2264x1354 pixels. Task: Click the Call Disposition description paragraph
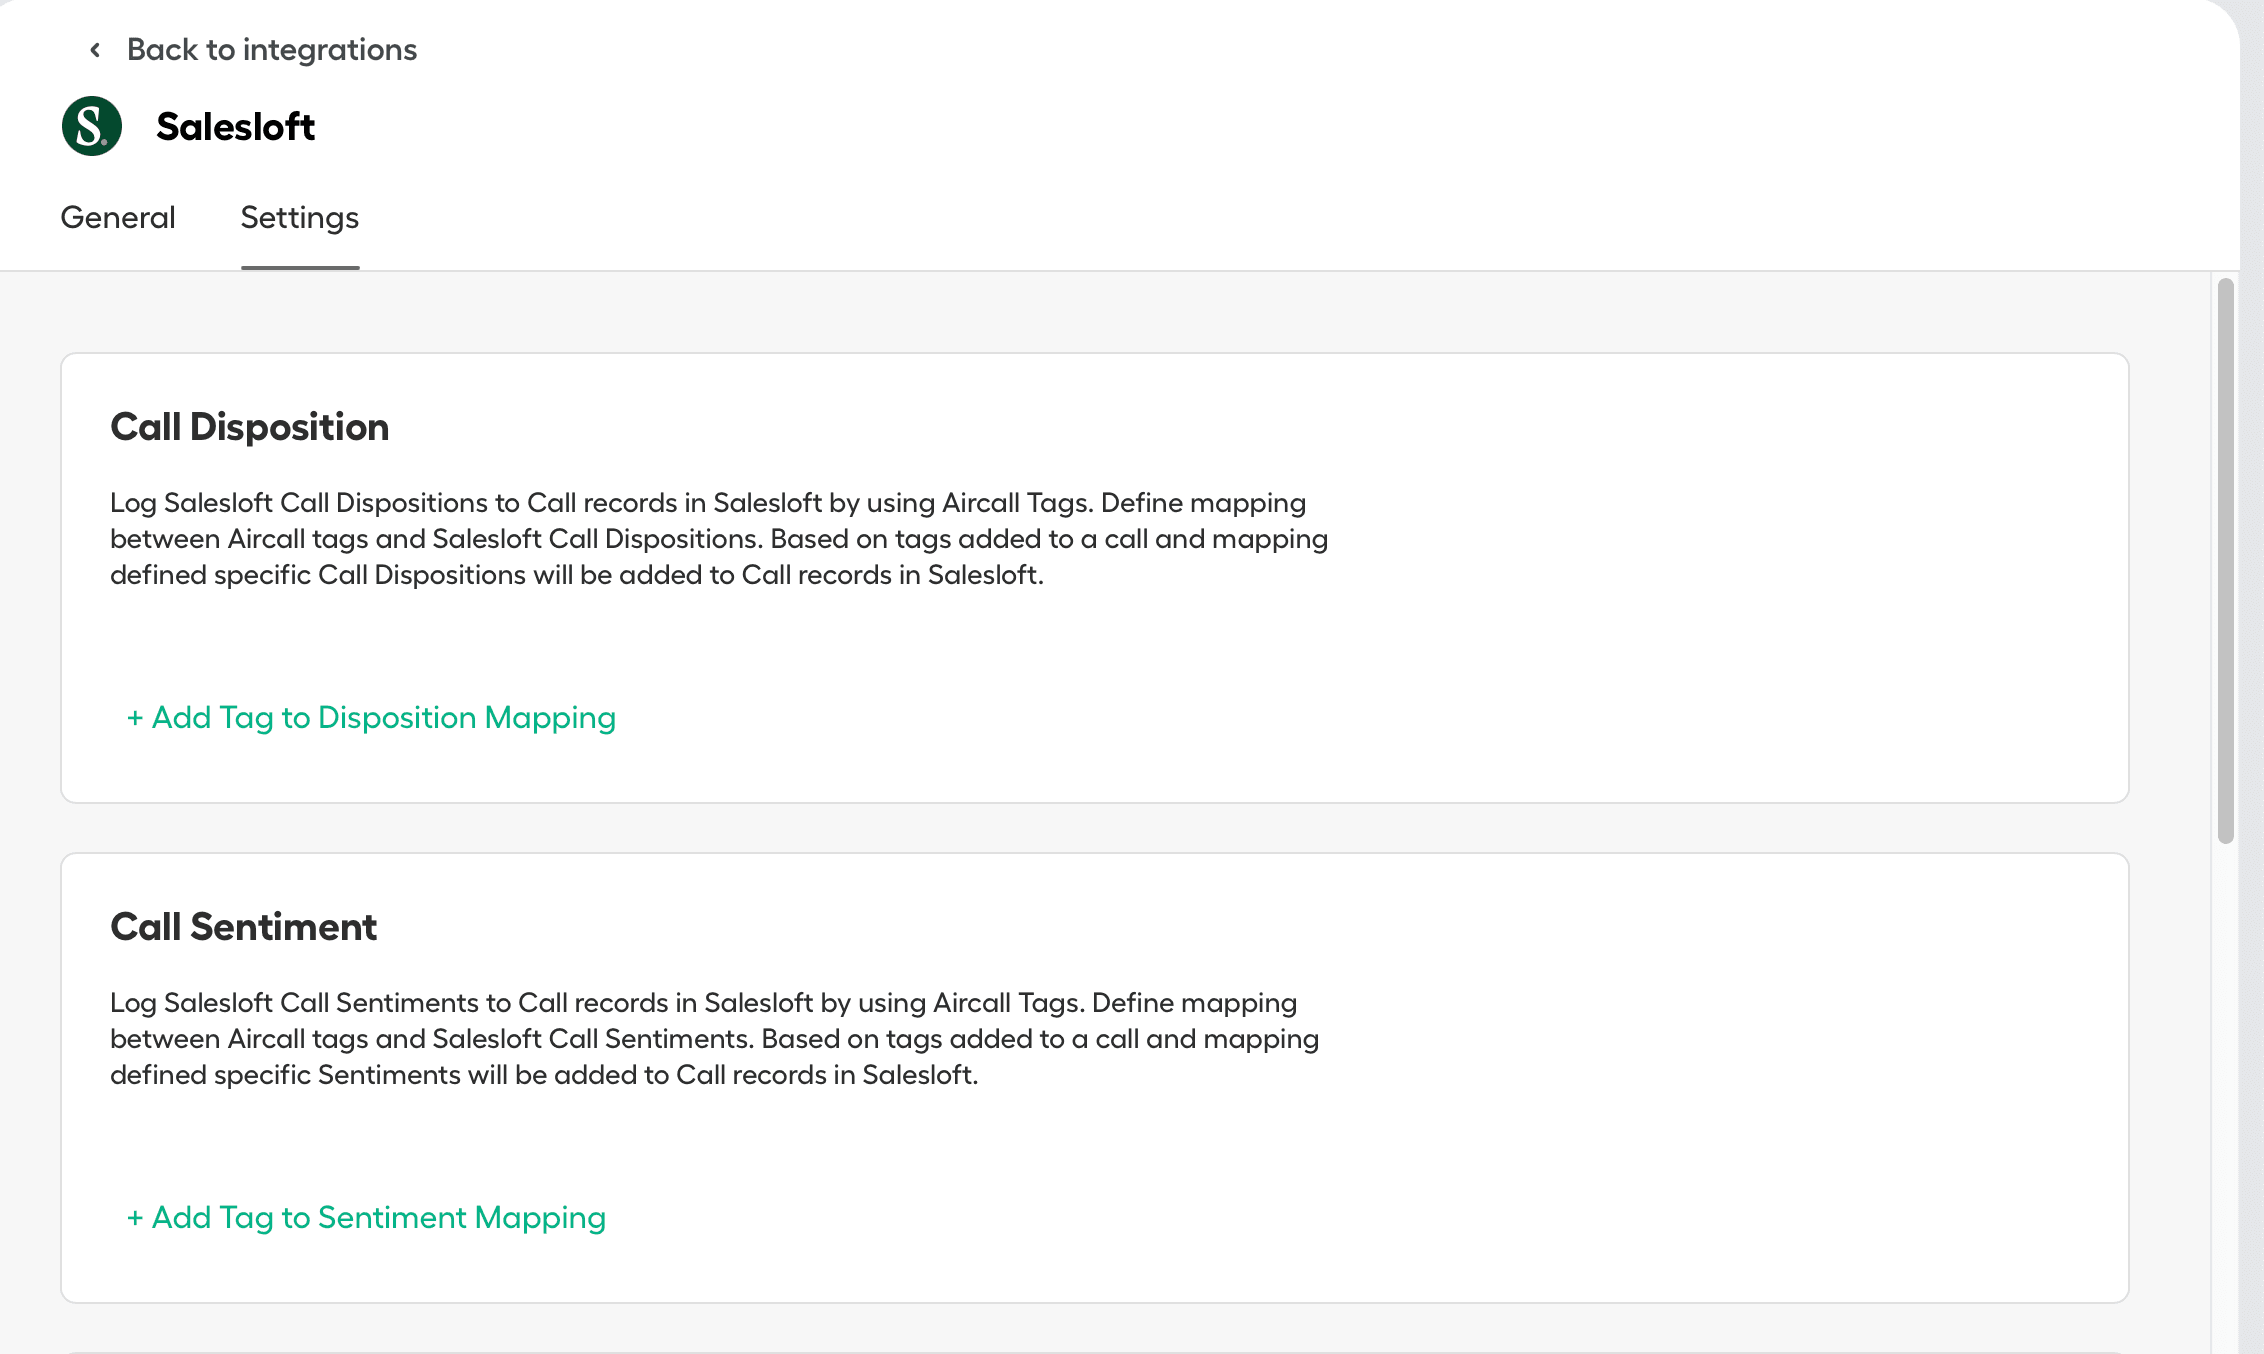[x=718, y=539]
